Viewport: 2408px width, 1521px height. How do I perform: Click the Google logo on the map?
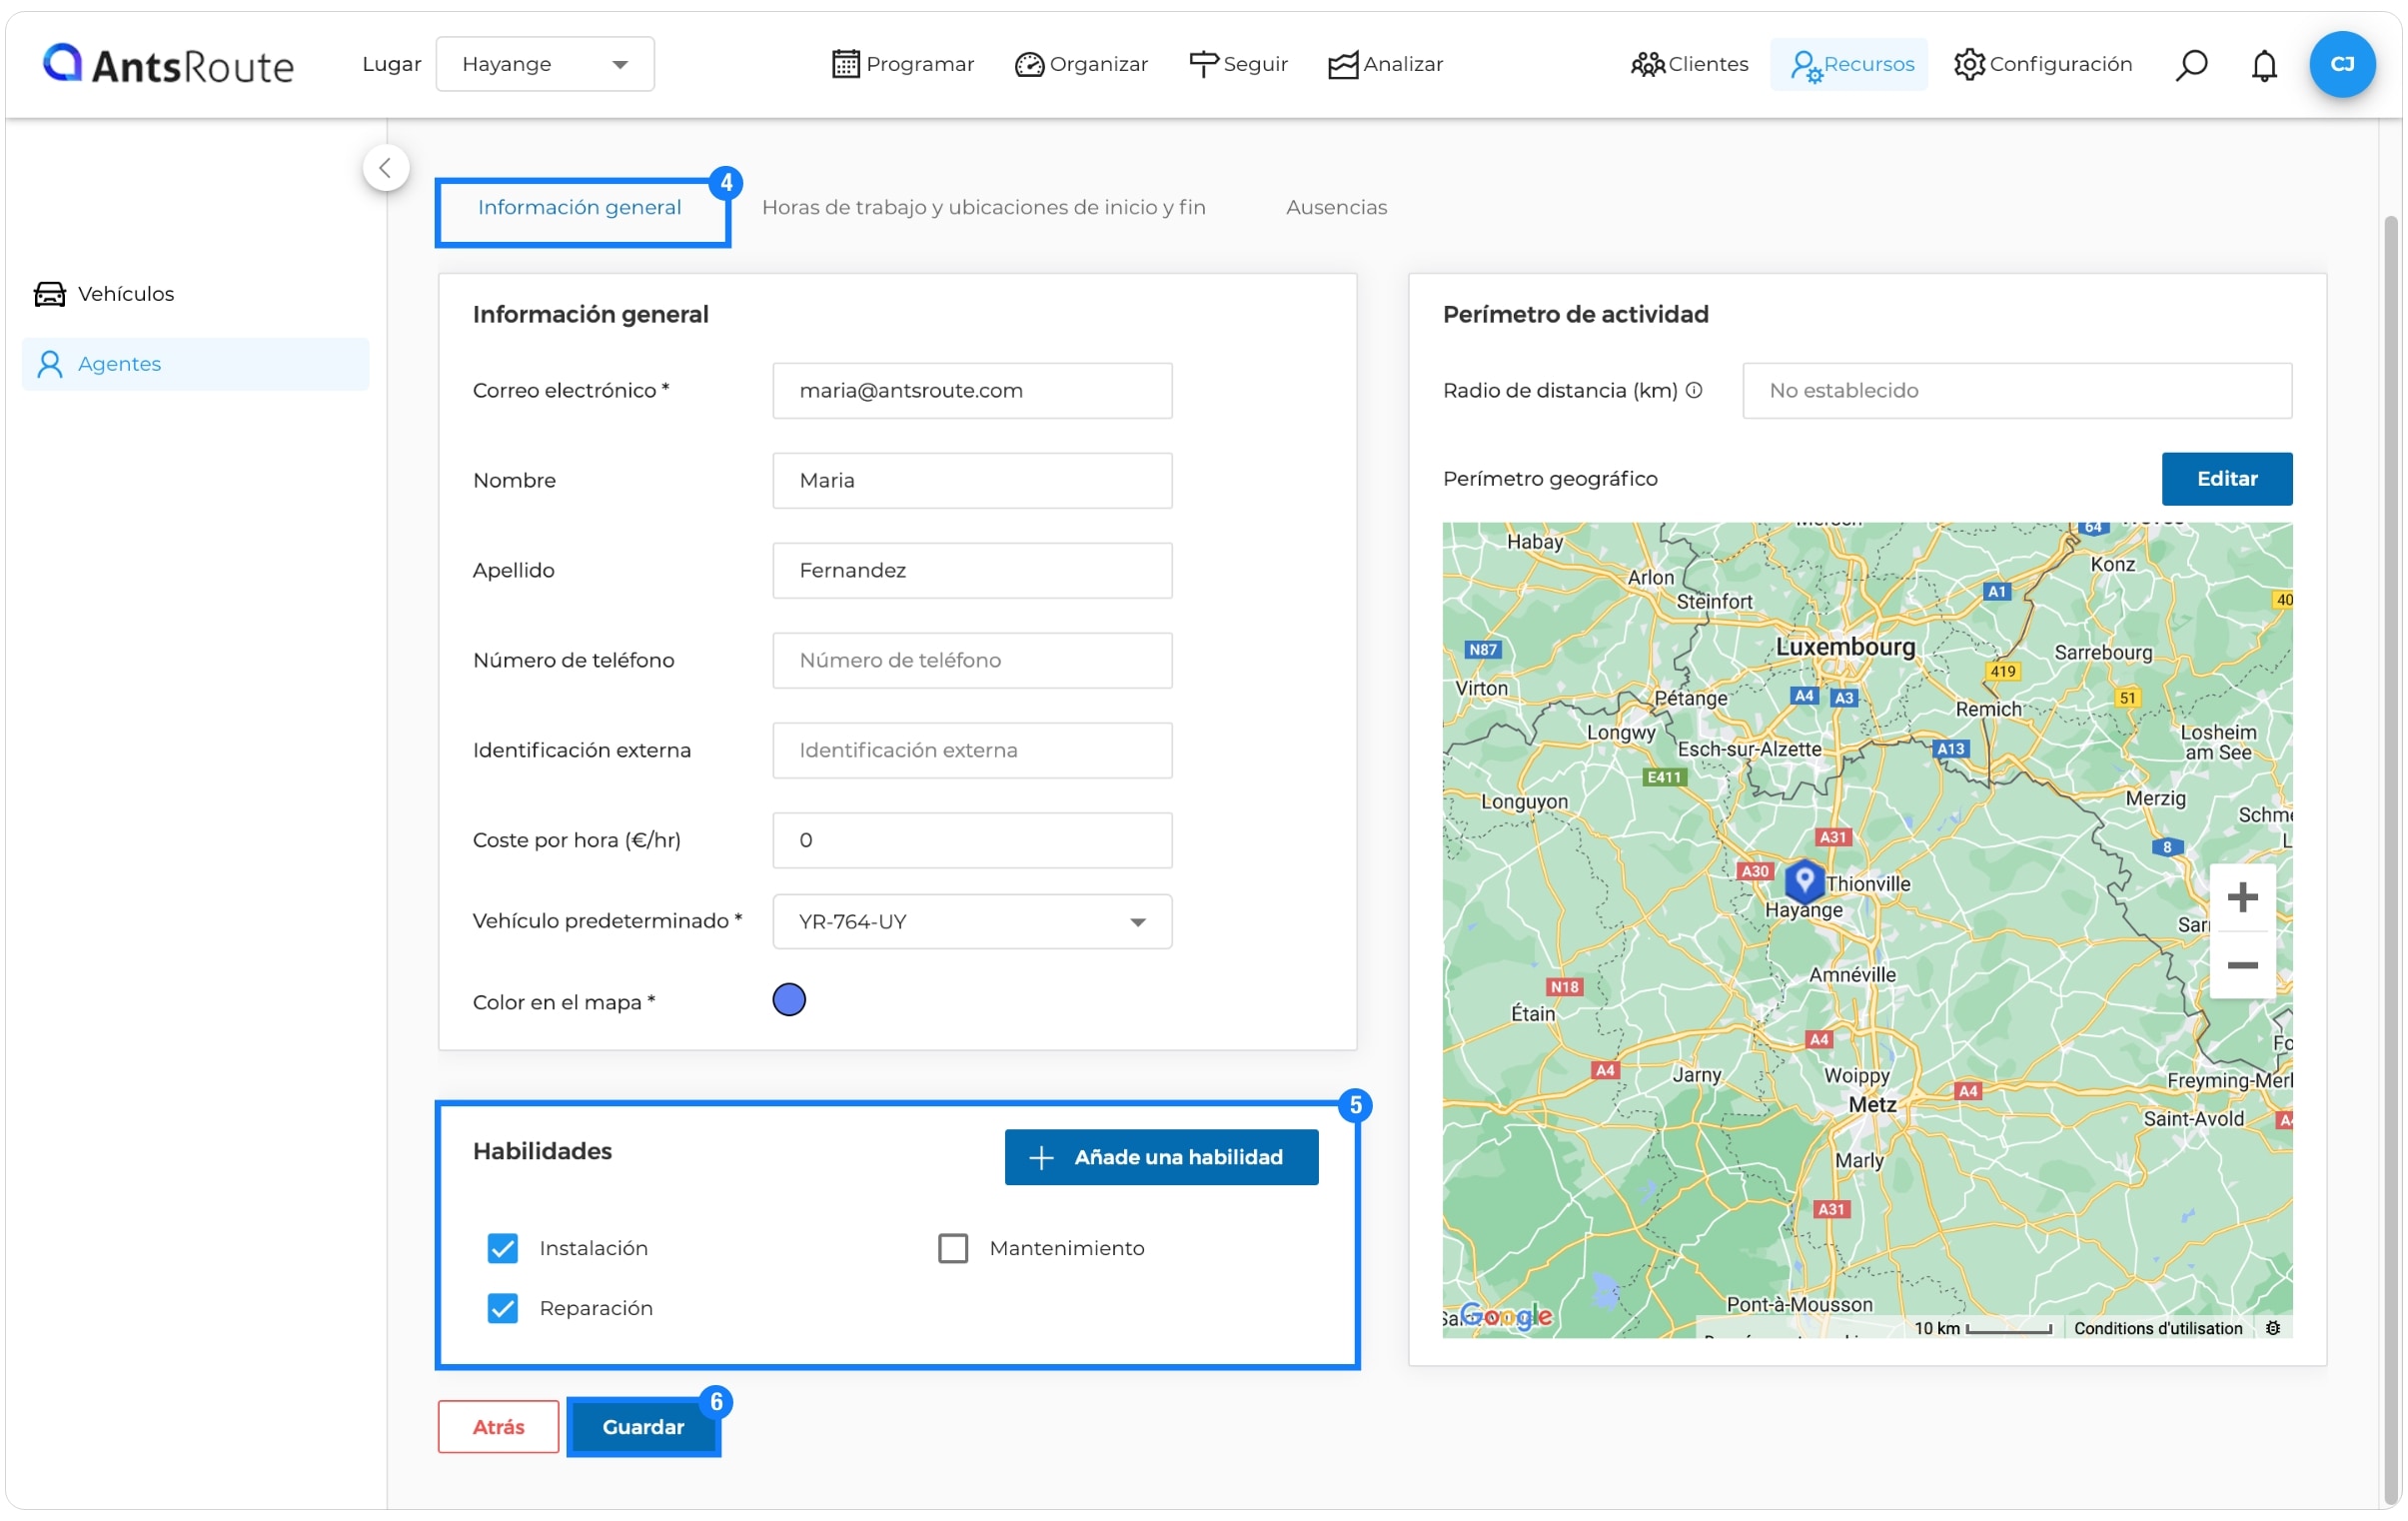coord(1507,1315)
